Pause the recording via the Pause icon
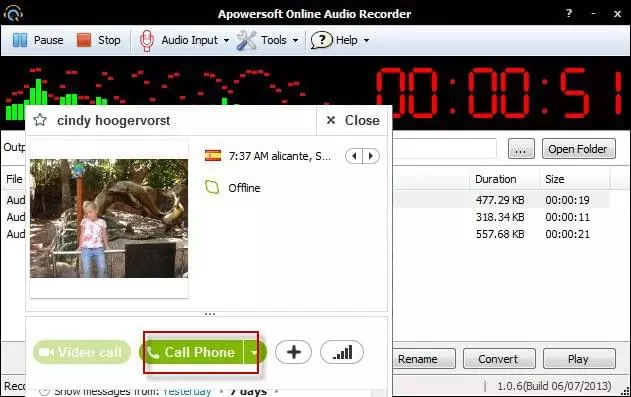Image resolution: width=631 pixels, height=397 pixels. click(x=20, y=40)
